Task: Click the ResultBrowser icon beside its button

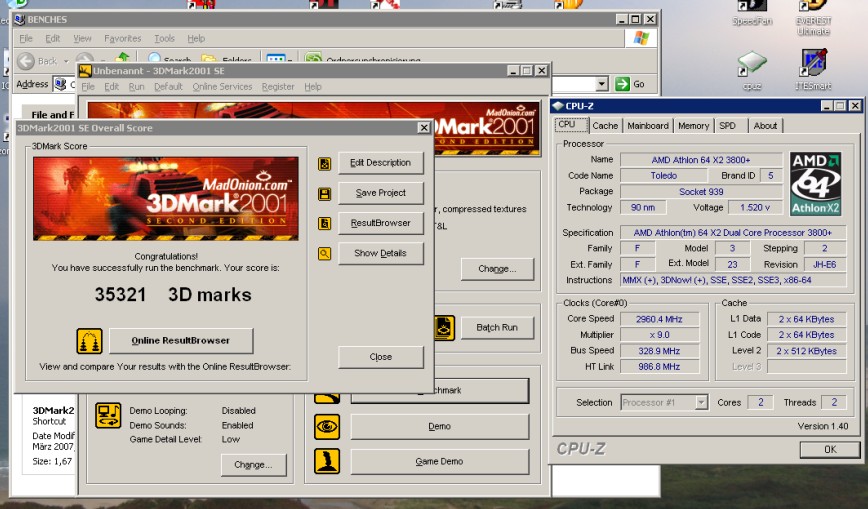Action: [324, 223]
